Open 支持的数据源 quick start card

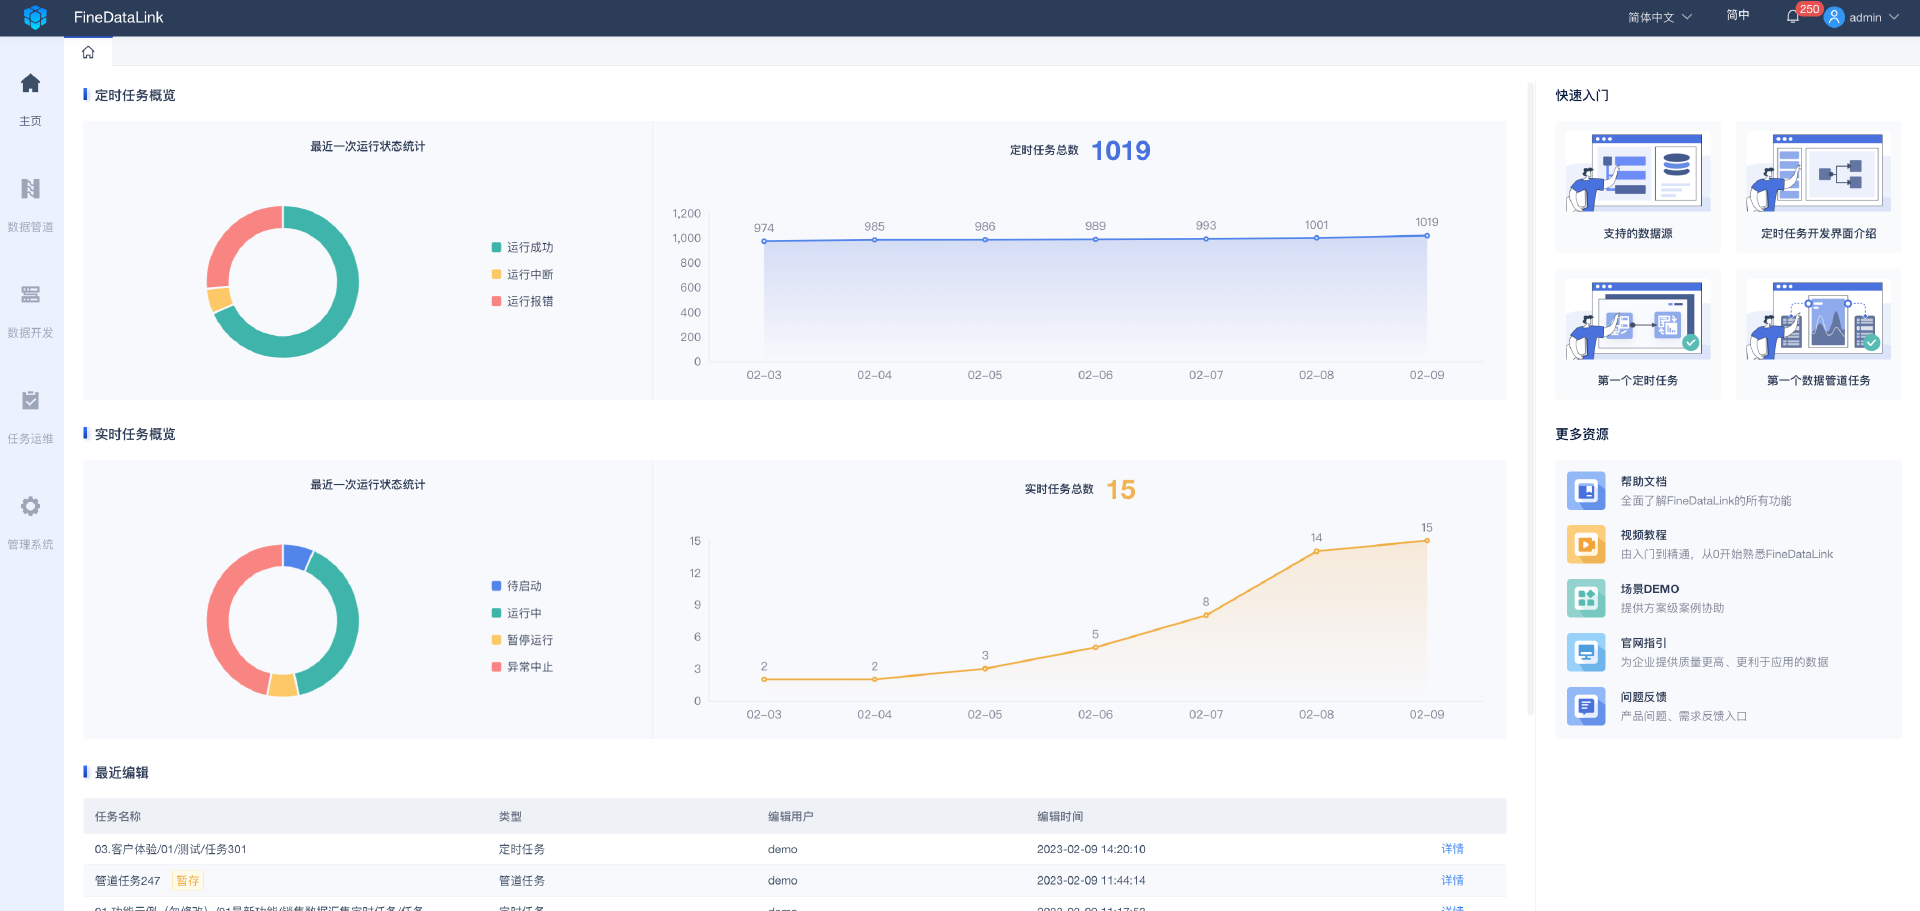pos(1638,187)
